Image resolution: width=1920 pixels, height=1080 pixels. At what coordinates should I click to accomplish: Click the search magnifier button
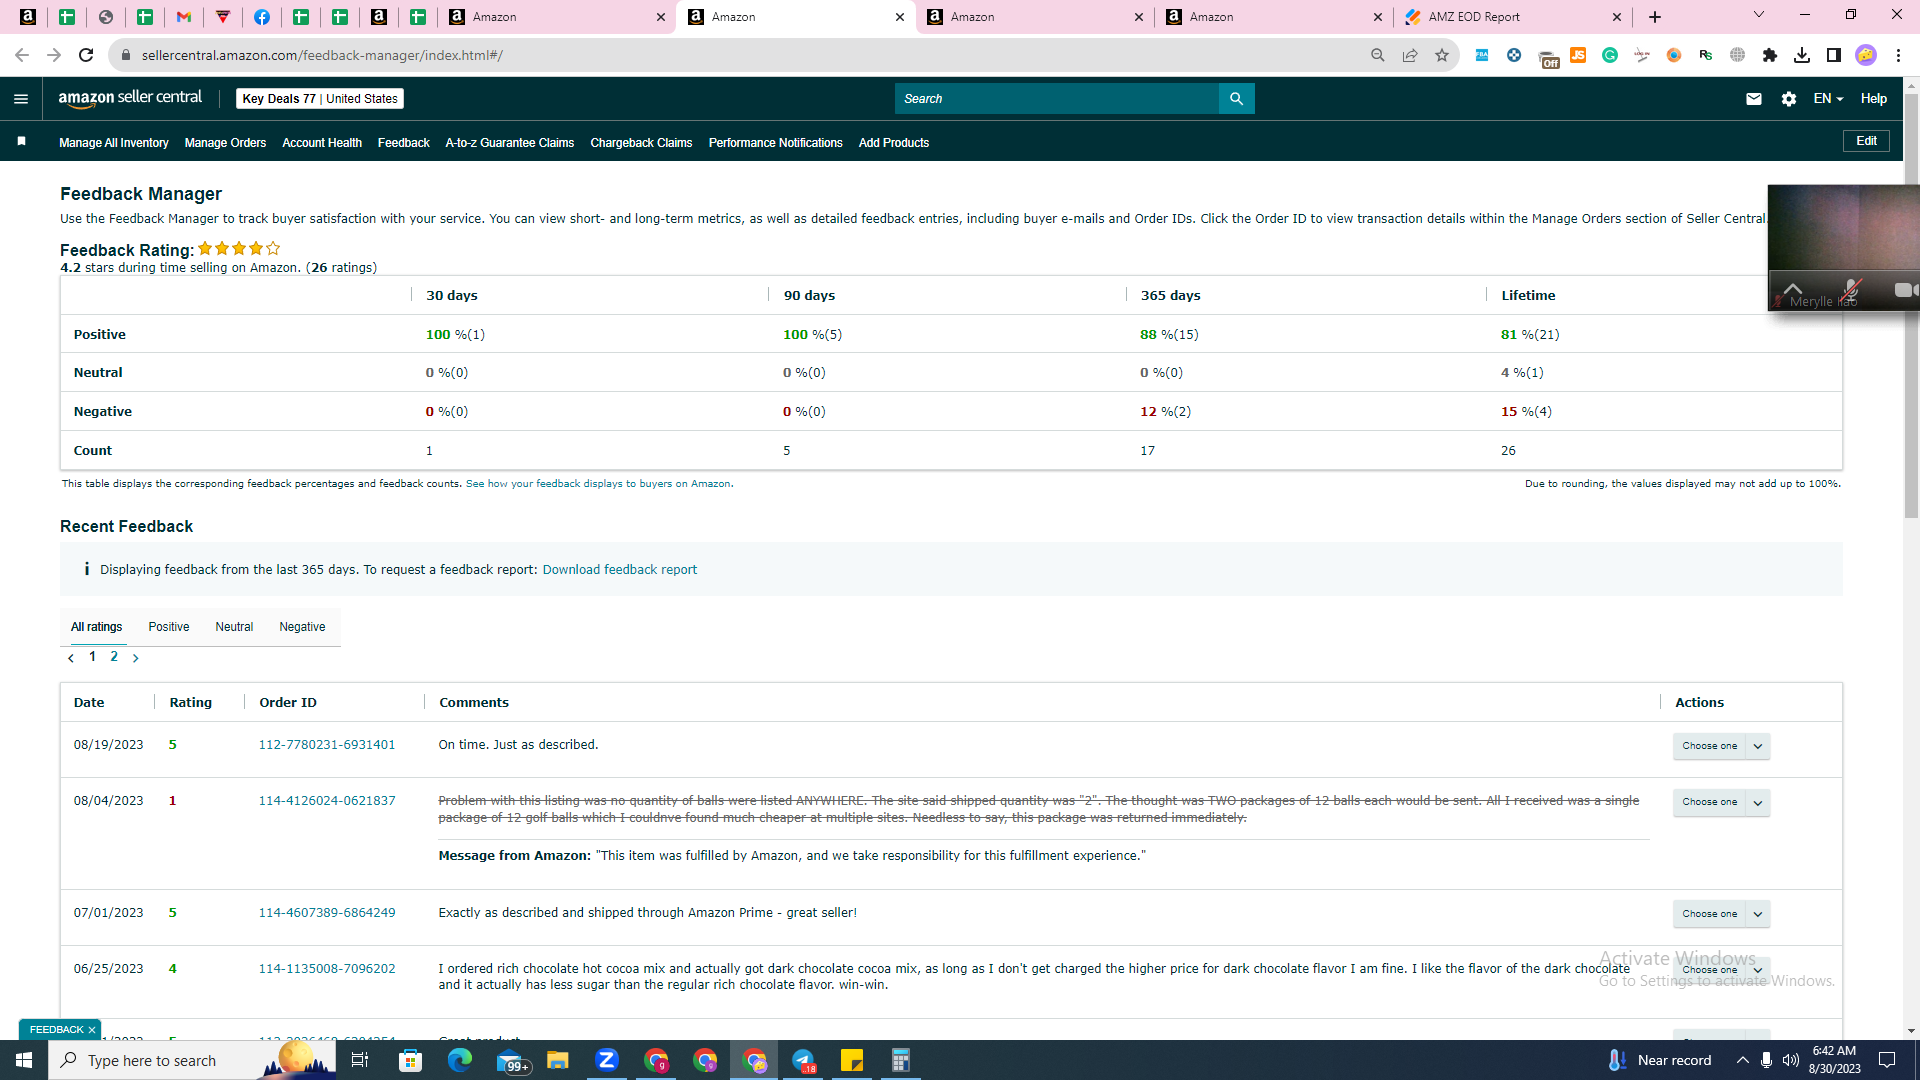1236,99
